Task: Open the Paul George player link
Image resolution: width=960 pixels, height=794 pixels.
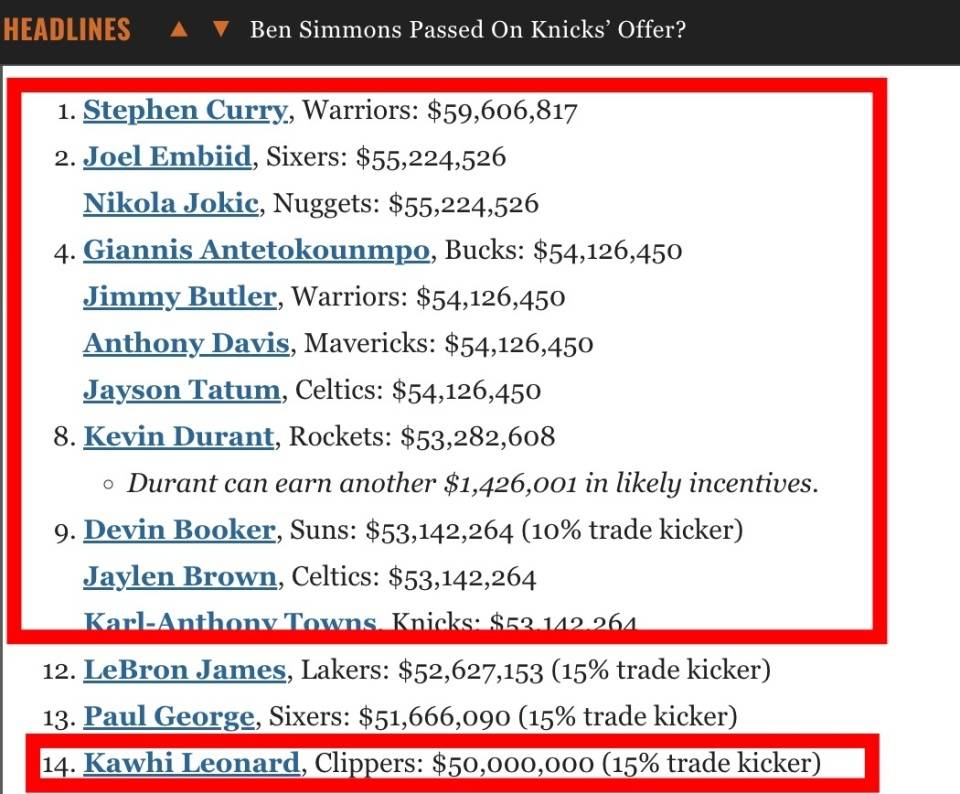Action: pos(168,717)
